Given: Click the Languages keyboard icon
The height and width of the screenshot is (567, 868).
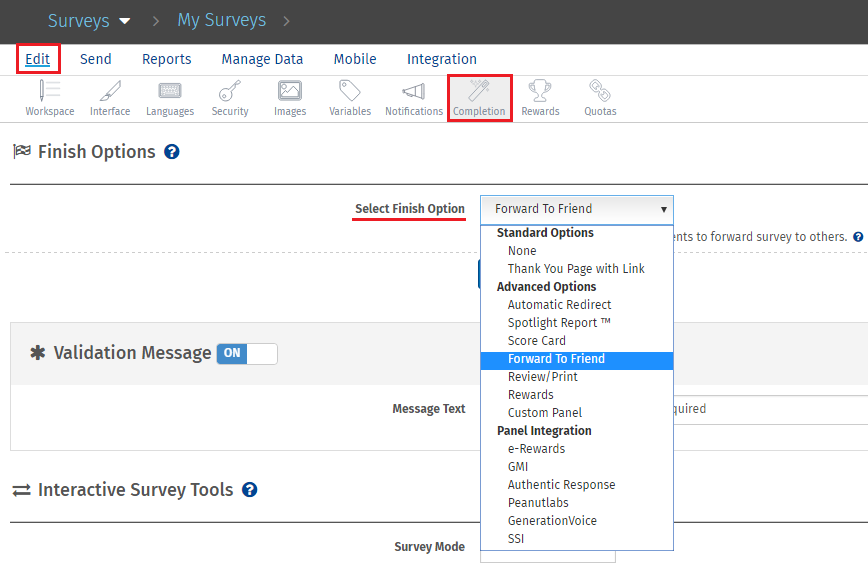Looking at the screenshot, I should 170,92.
